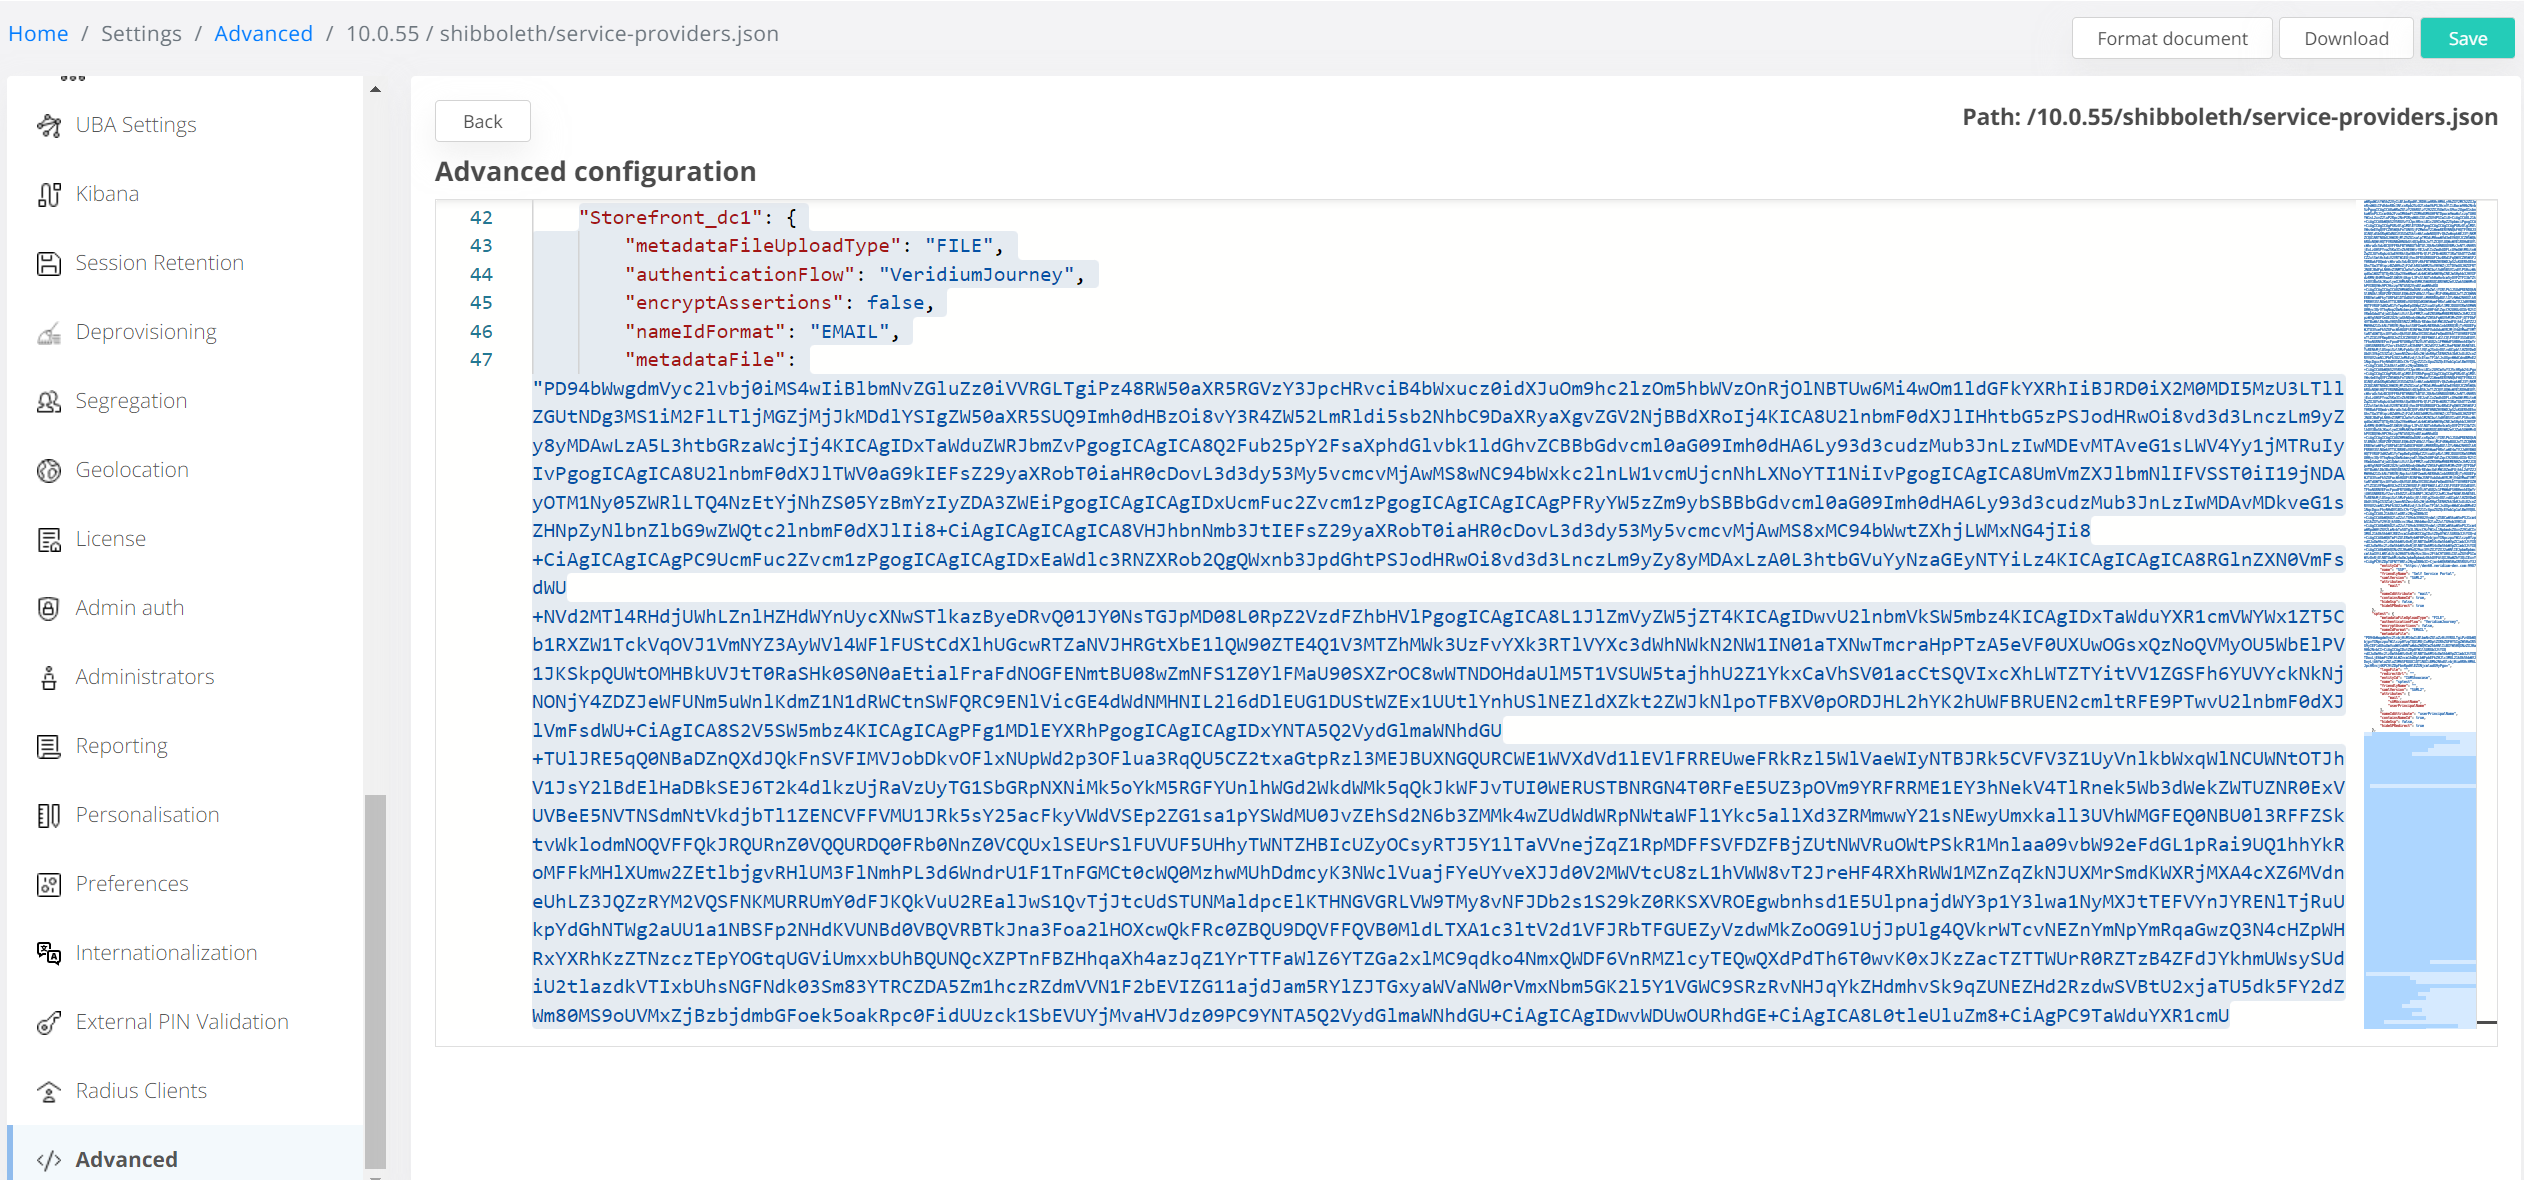Click the Internationalization translate icon
The width and height of the screenshot is (2524, 1180).
49,953
